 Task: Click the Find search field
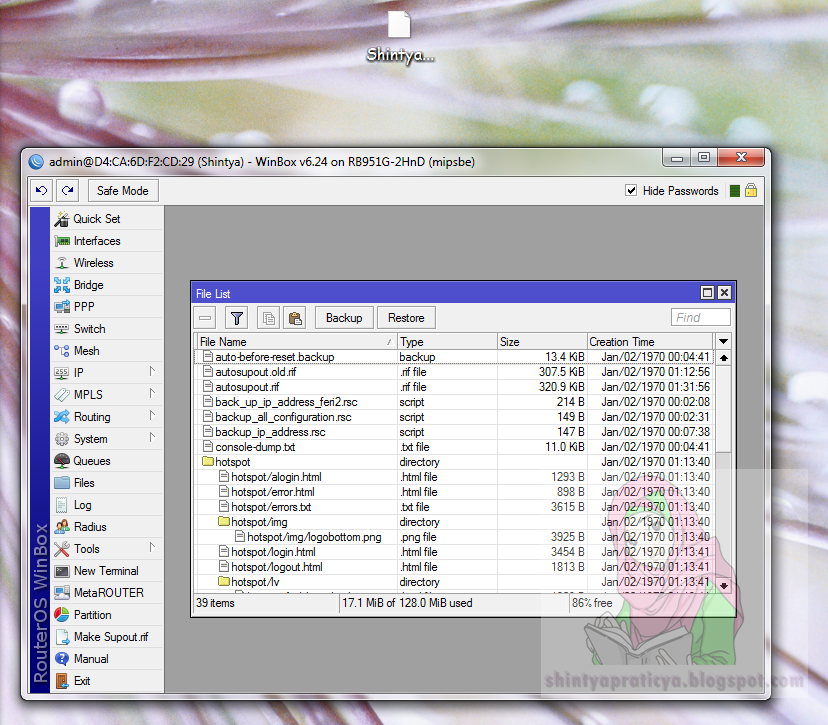tap(701, 317)
